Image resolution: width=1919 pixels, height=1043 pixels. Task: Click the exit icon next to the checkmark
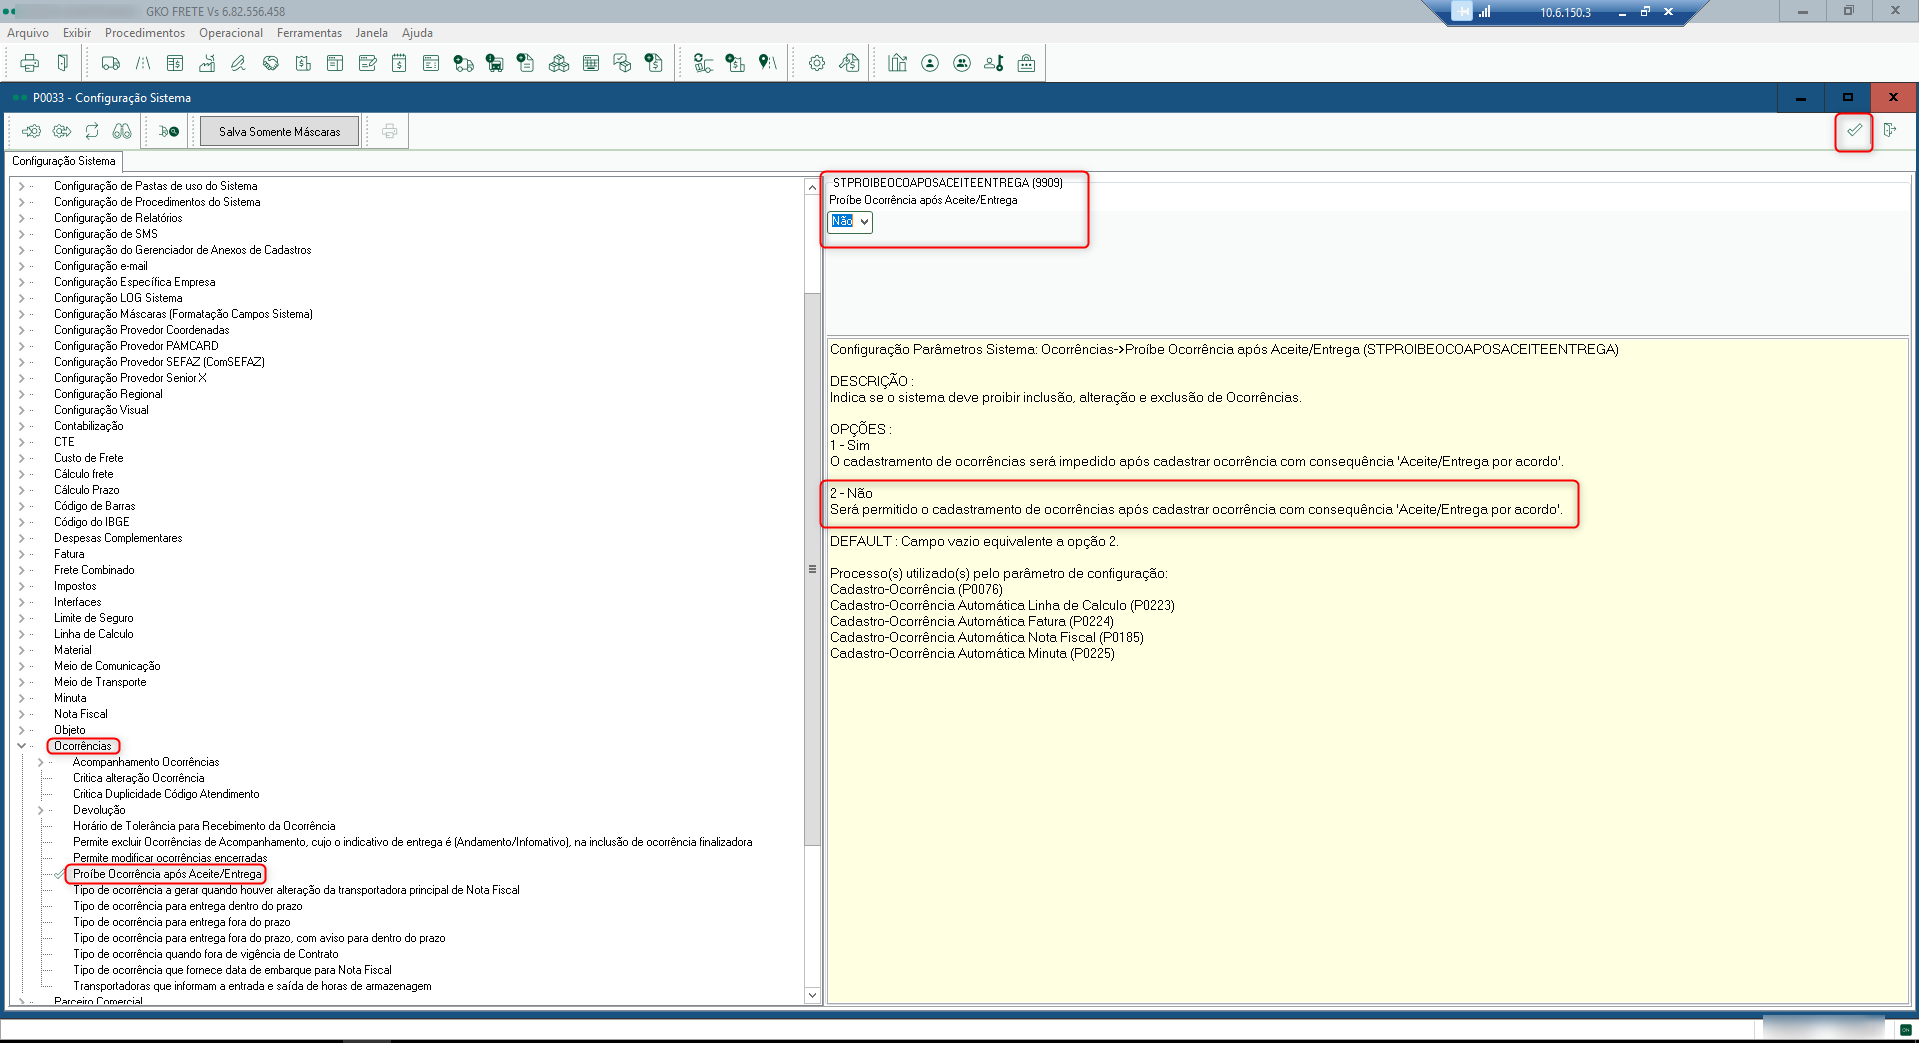click(1890, 130)
